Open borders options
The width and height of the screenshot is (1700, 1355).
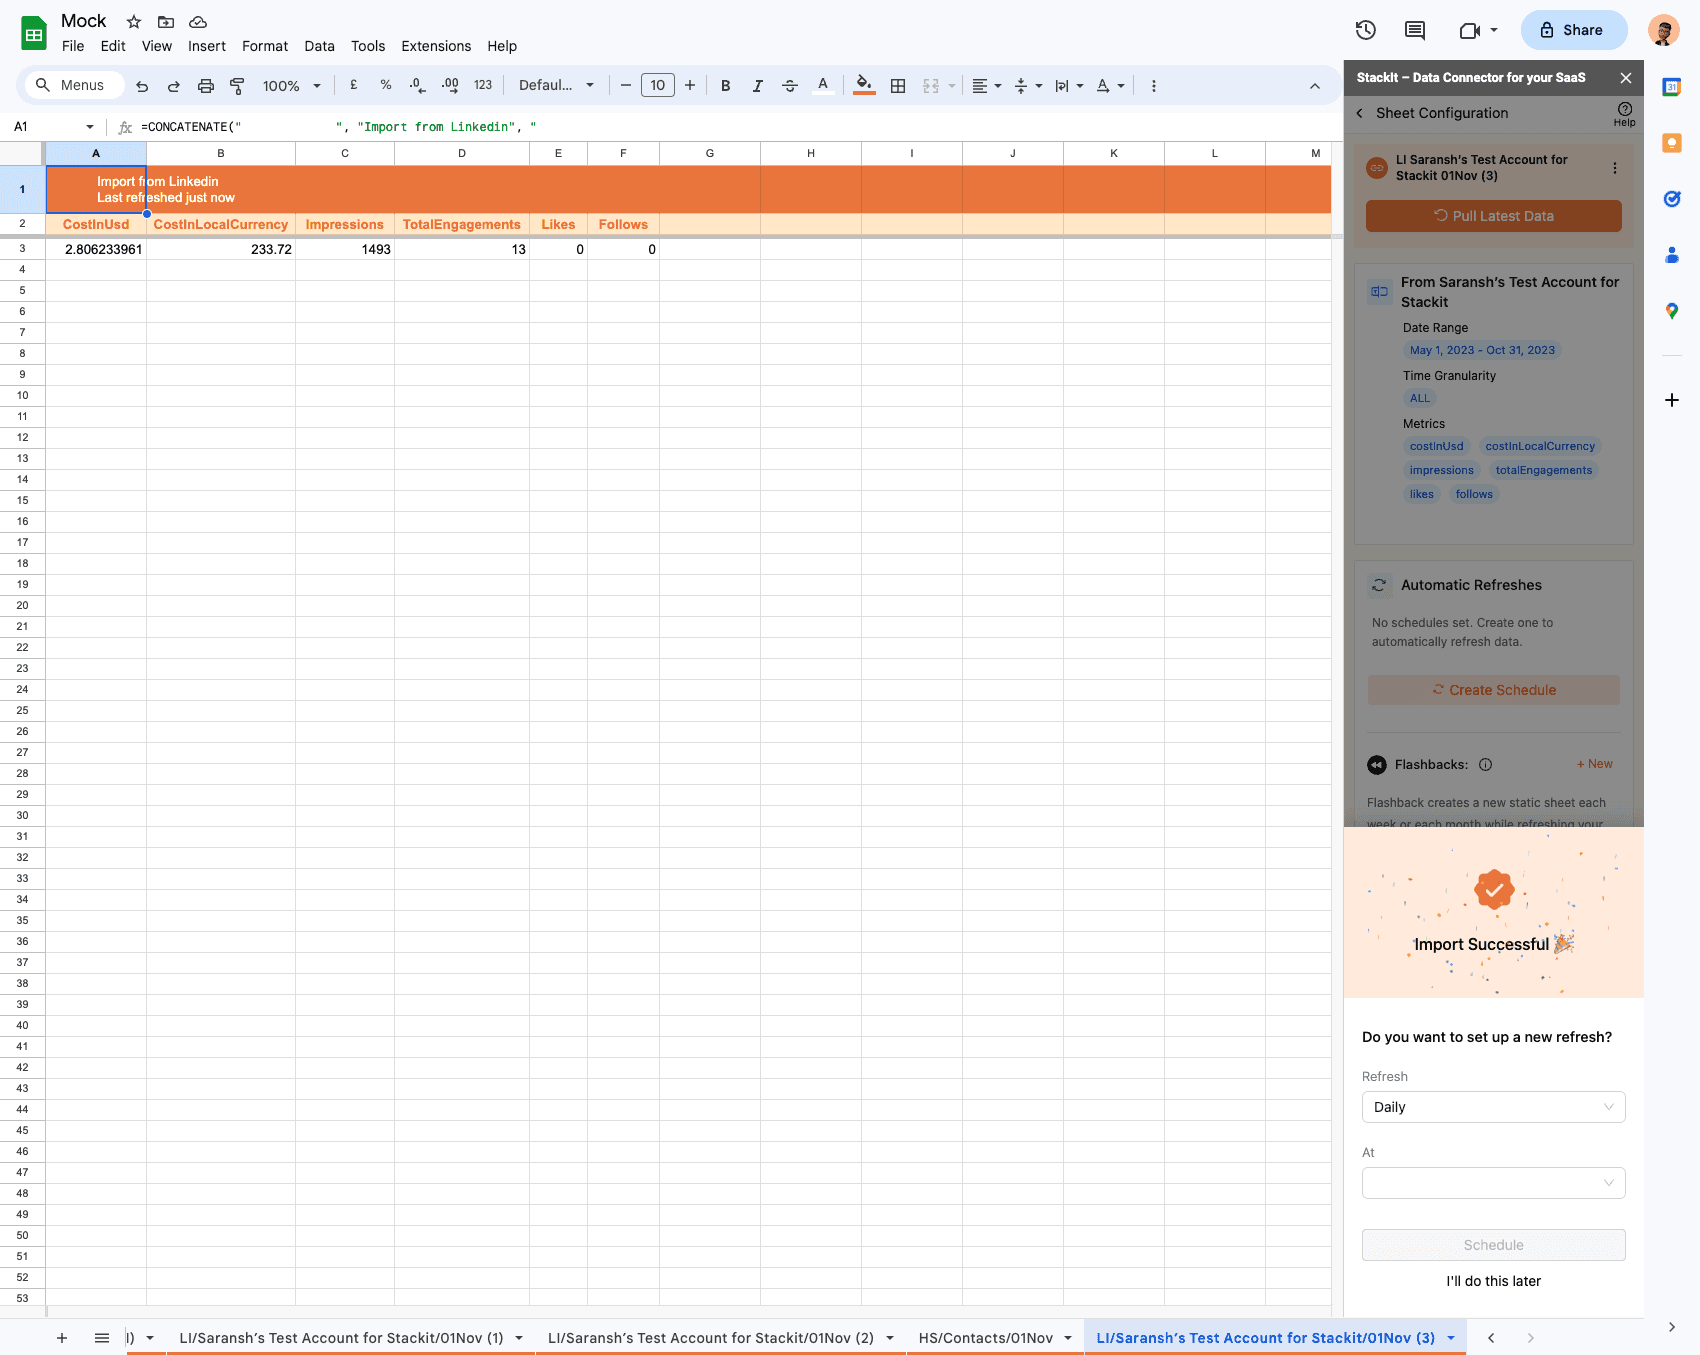898,86
